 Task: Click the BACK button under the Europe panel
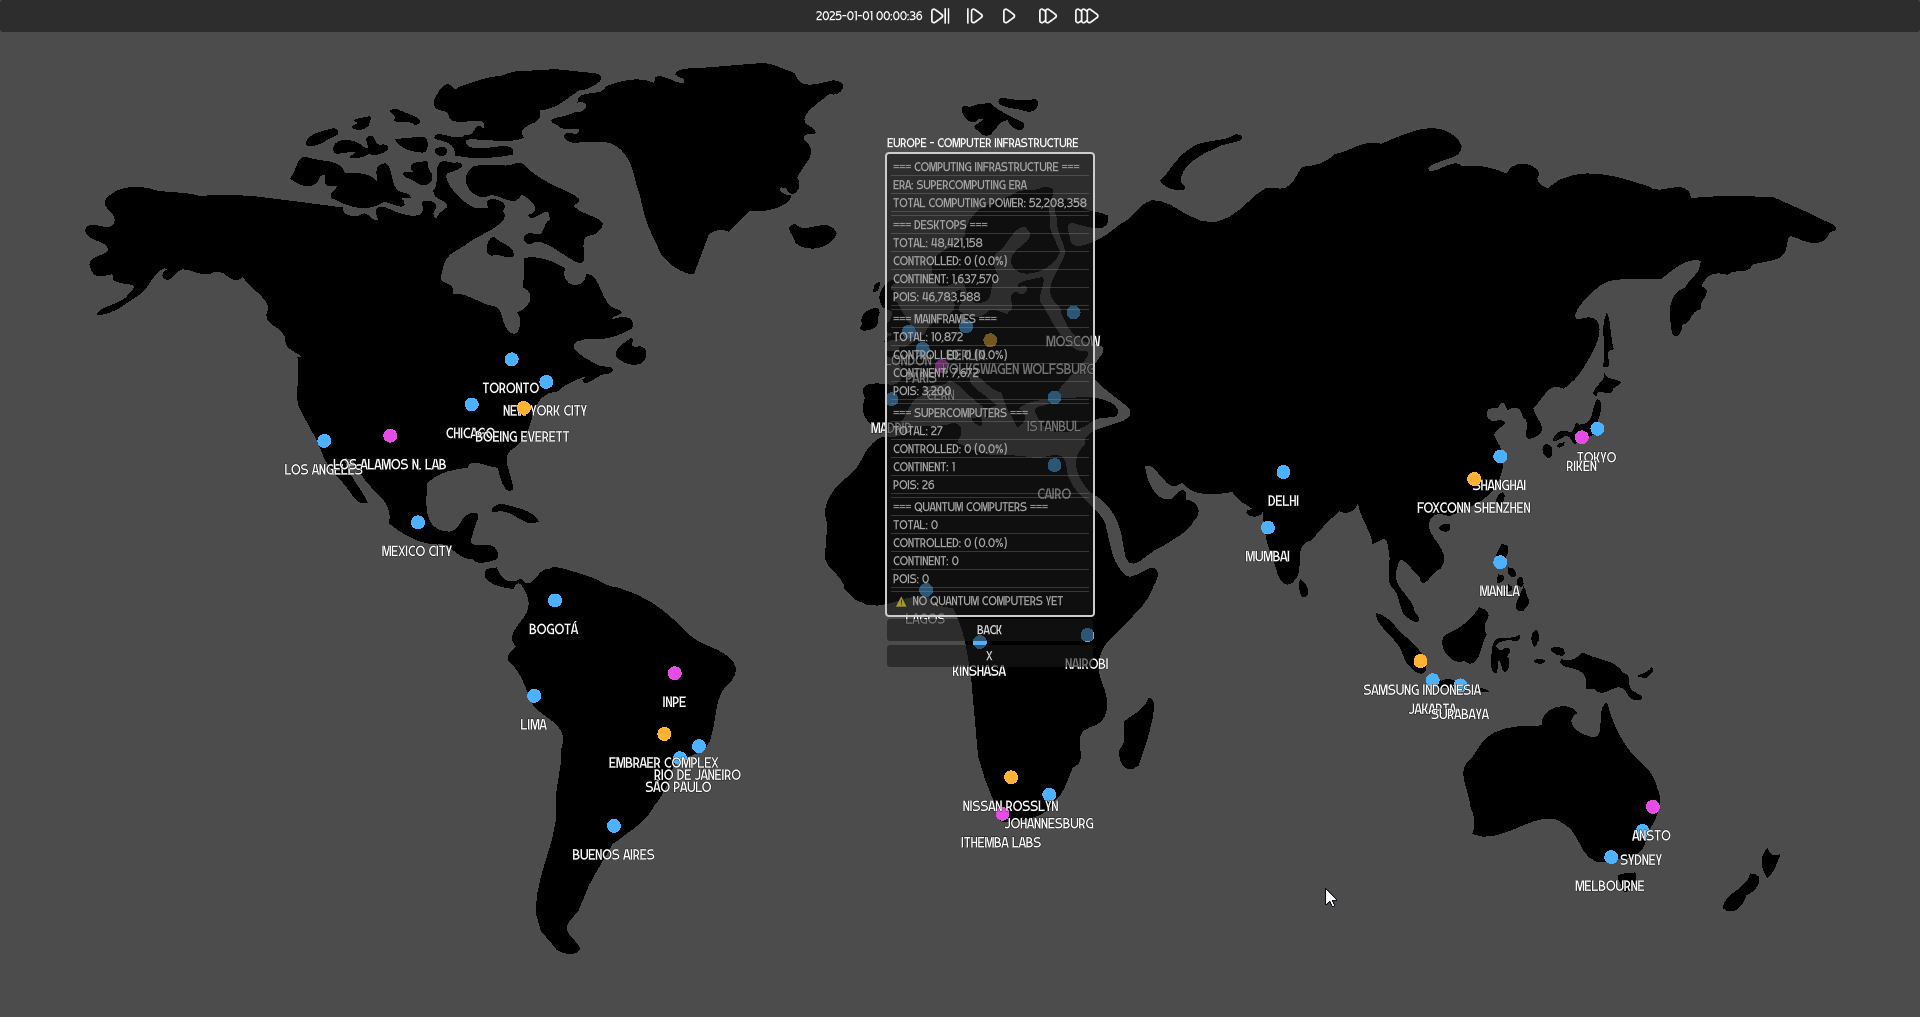[x=990, y=630]
